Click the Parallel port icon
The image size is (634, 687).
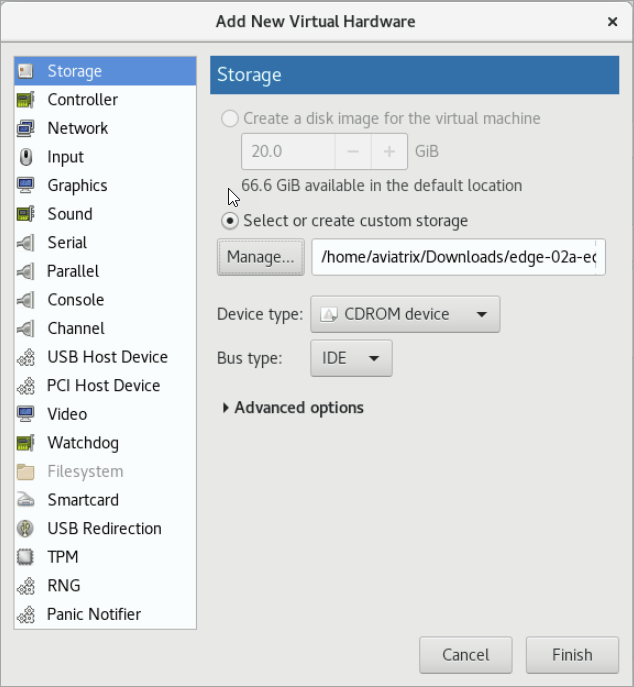click(x=25, y=271)
